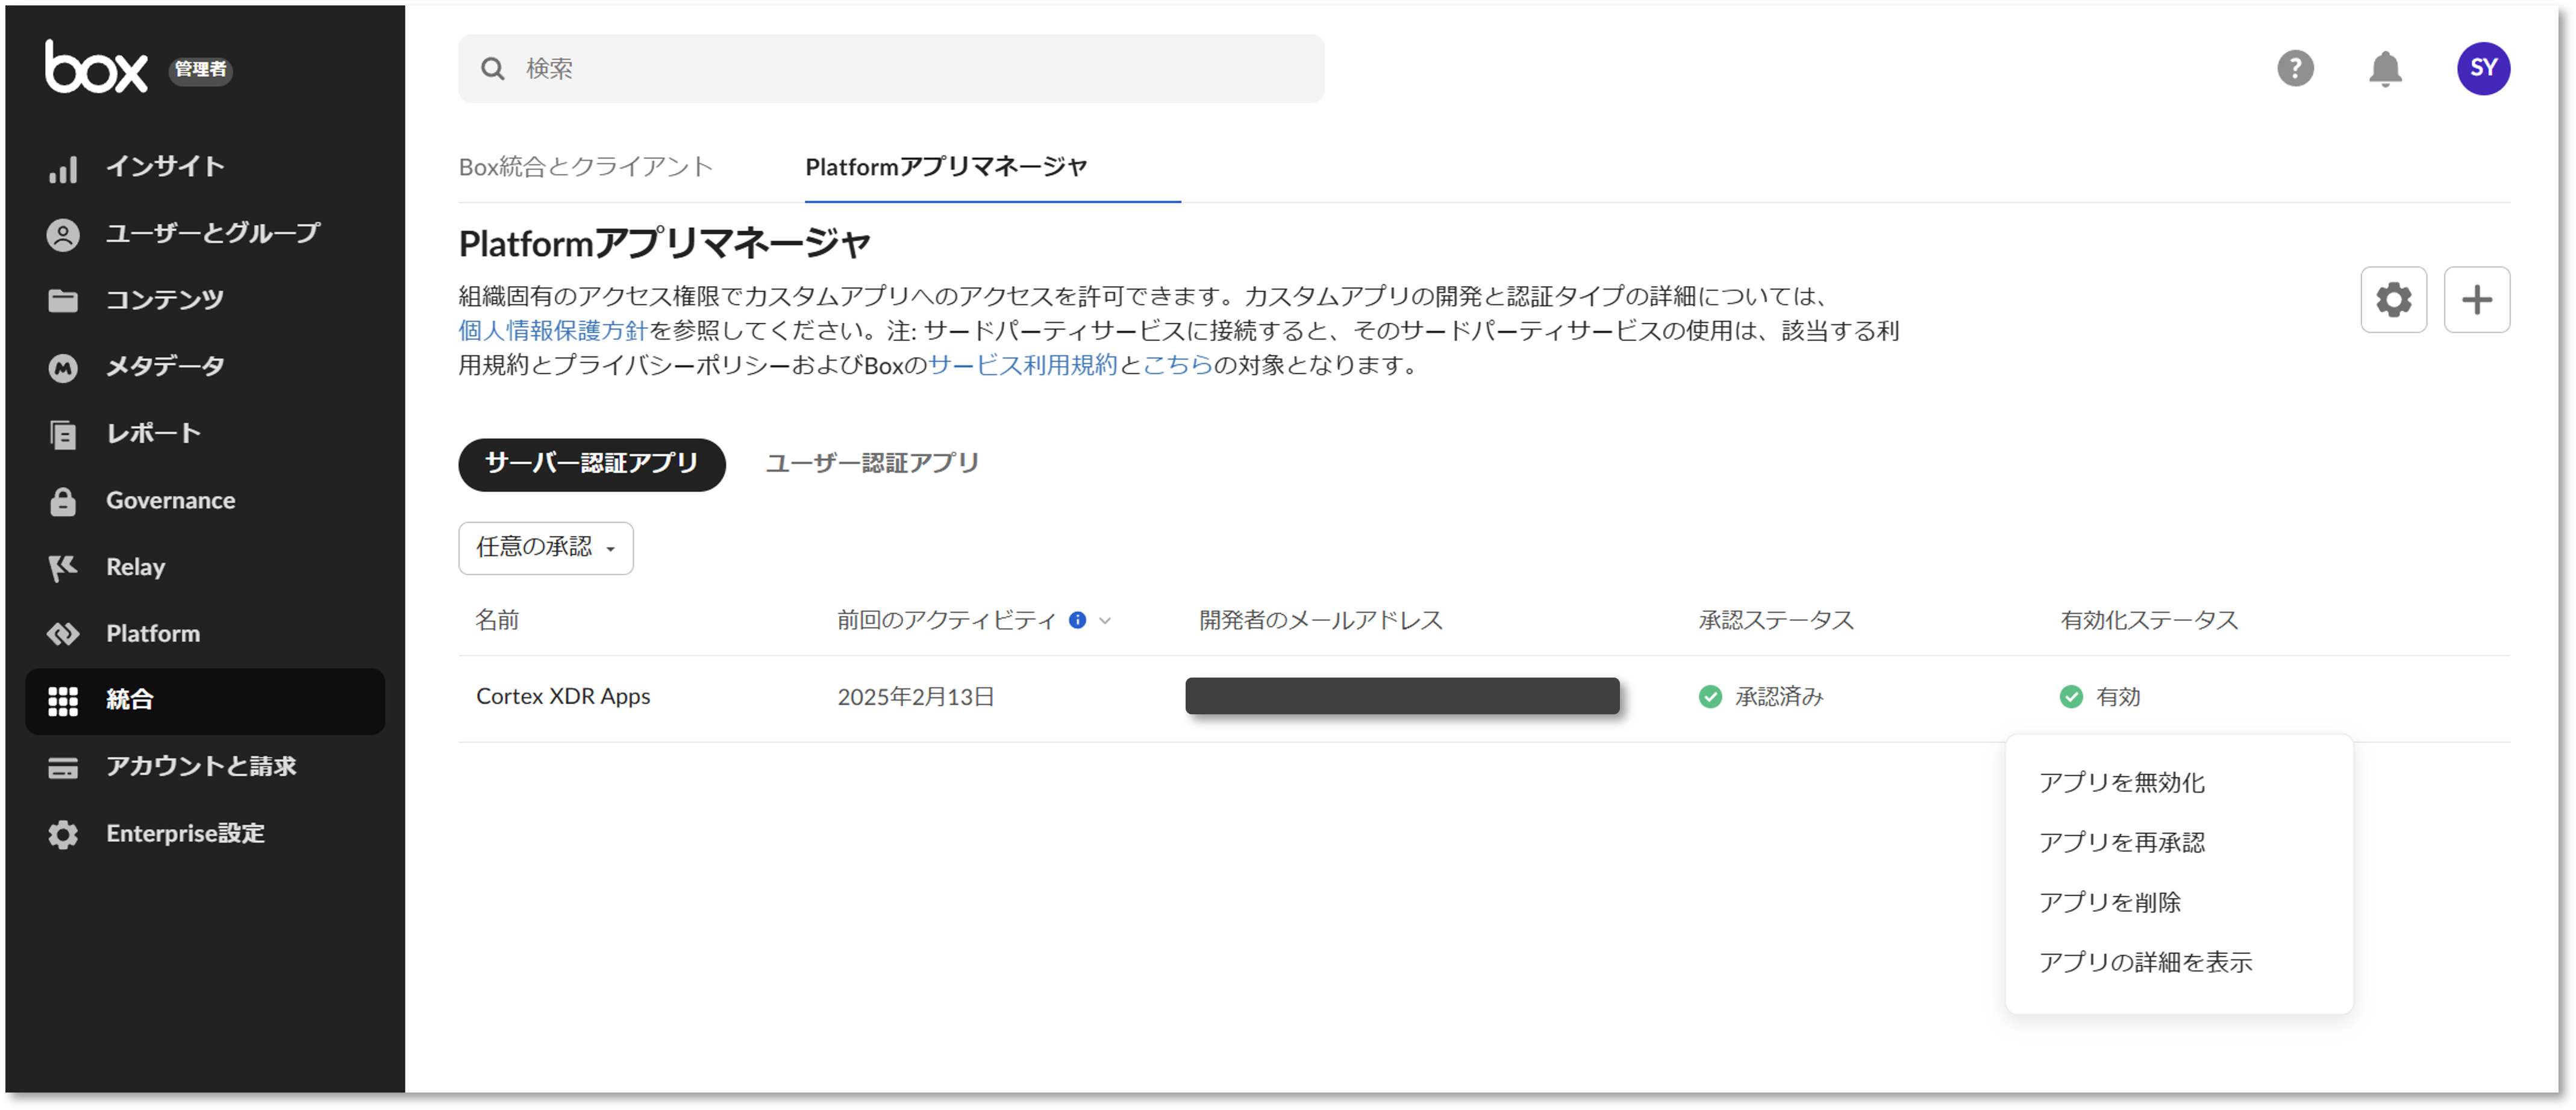Click the search magnifier icon
Image resolution: width=2576 pixels, height=1110 pixels.
(492, 68)
